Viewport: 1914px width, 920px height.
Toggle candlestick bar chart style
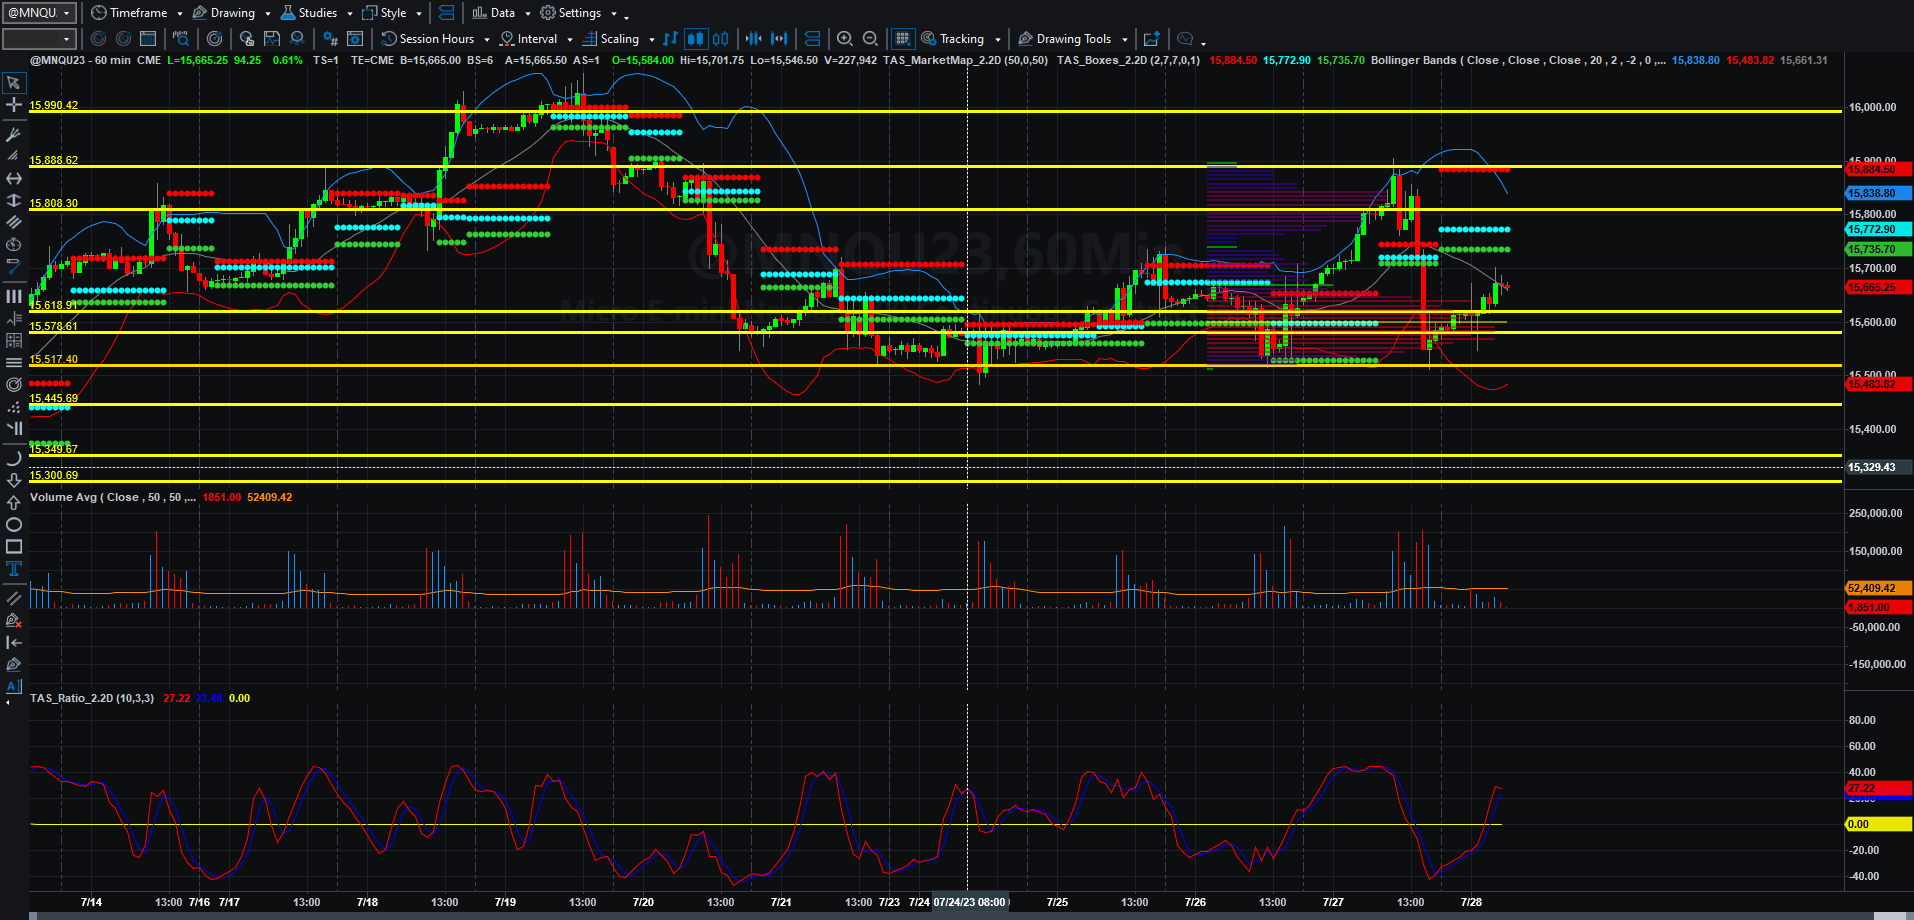click(x=695, y=39)
